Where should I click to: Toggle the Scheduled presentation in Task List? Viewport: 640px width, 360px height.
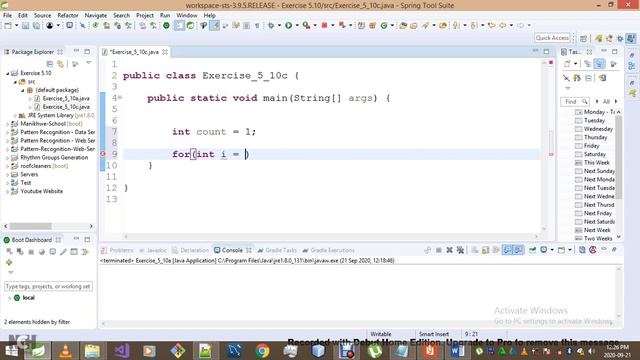point(599,64)
